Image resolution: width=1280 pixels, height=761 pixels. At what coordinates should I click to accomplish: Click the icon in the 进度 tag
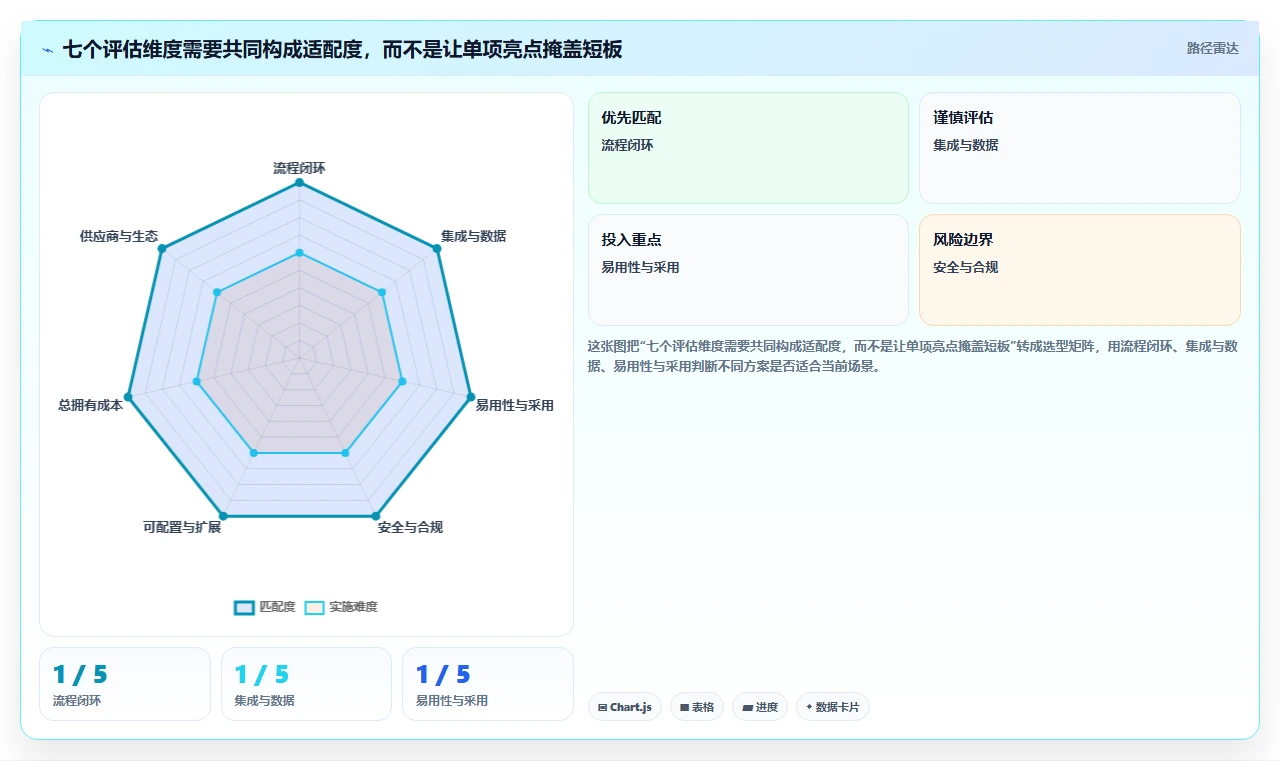747,707
